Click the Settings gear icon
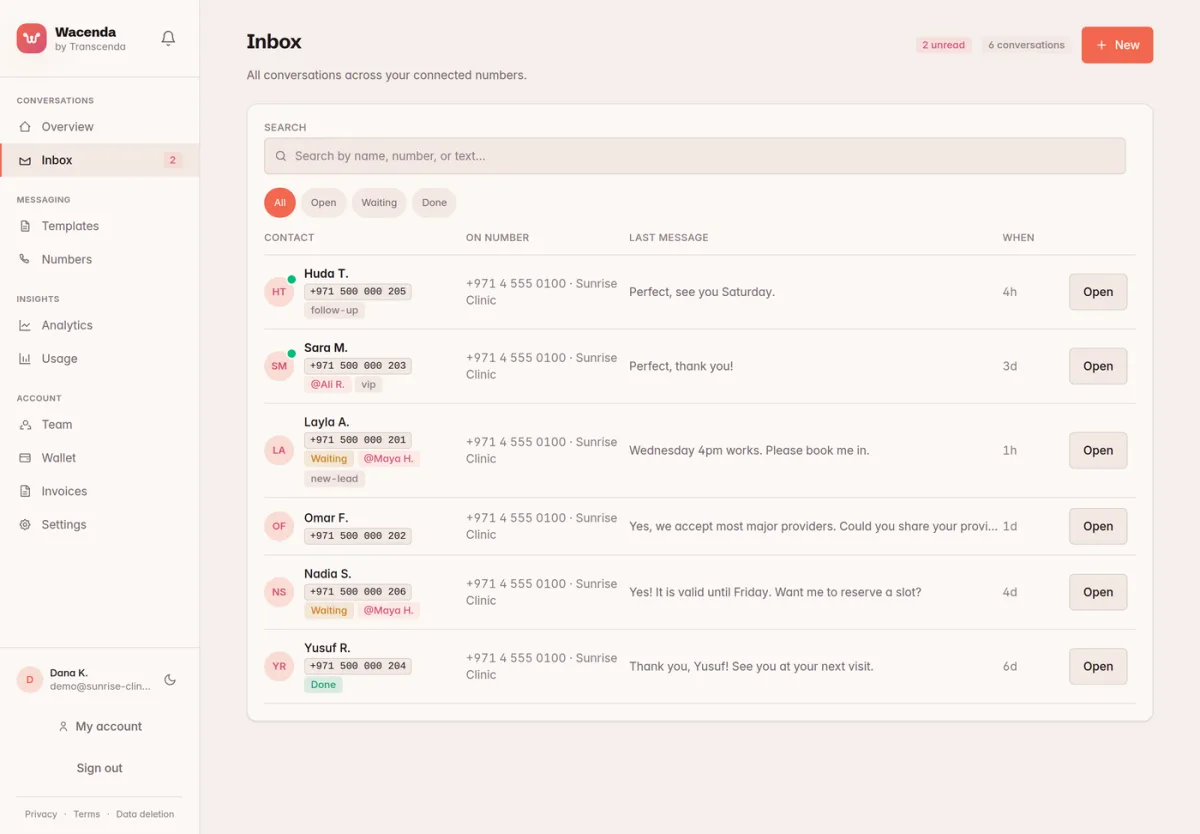 point(25,524)
